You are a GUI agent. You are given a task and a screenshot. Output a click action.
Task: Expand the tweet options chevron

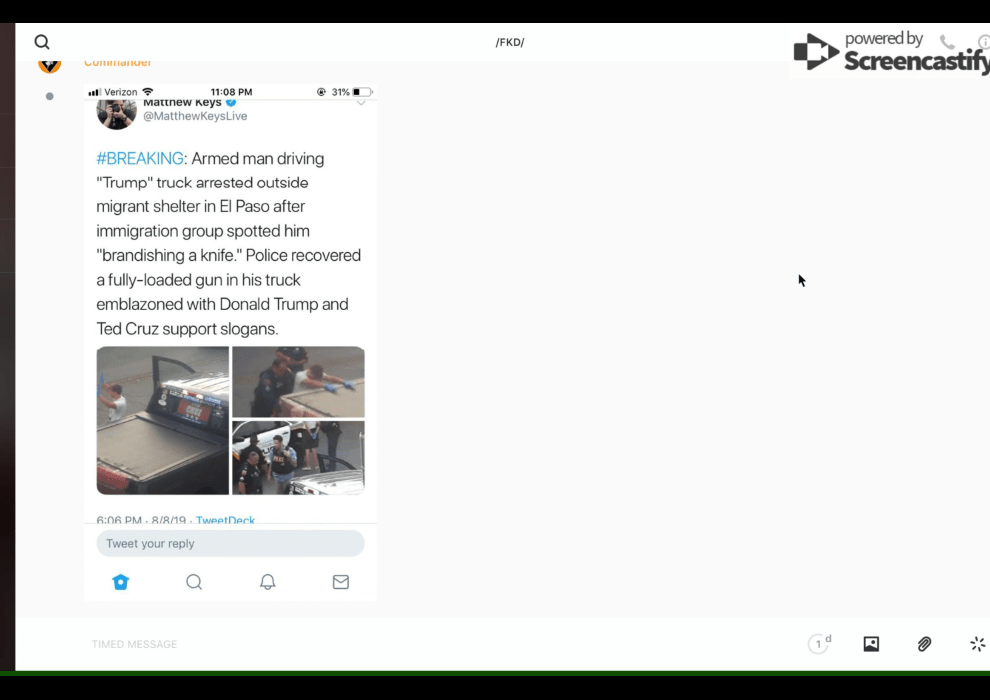point(361,103)
